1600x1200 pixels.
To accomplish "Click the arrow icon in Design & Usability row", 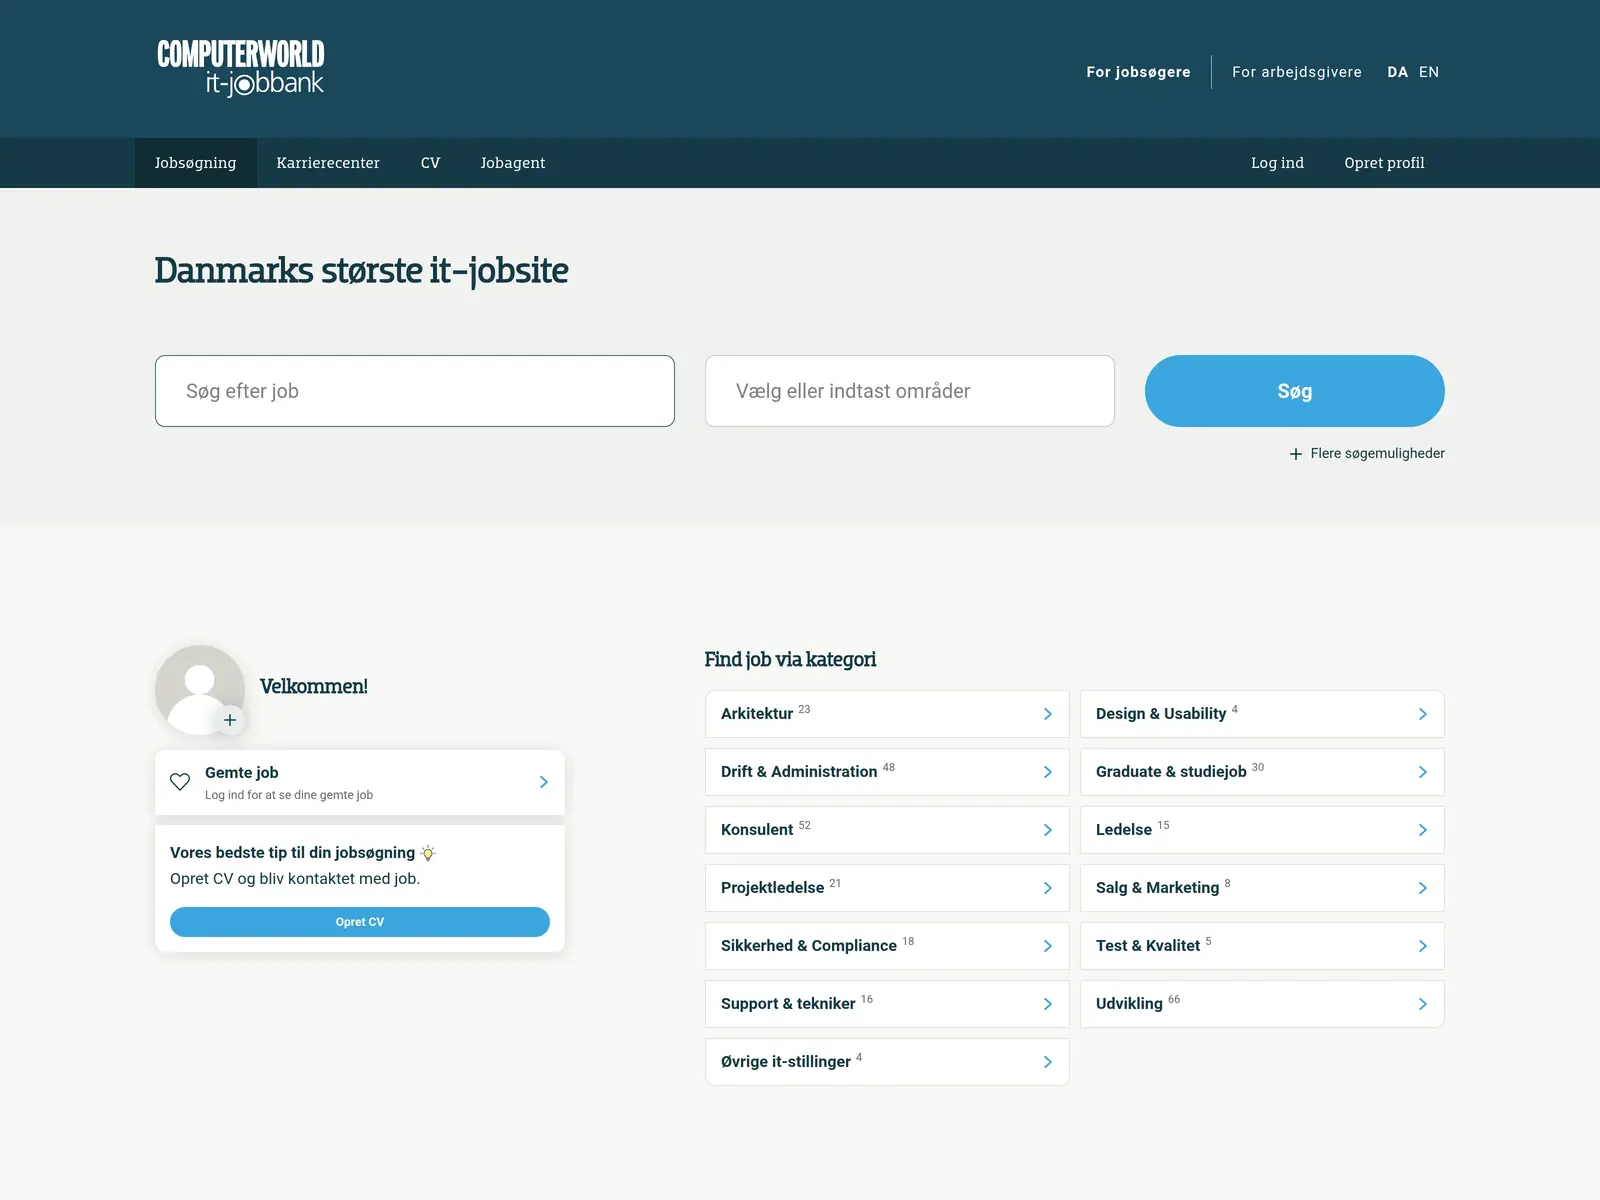I will tap(1423, 714).
